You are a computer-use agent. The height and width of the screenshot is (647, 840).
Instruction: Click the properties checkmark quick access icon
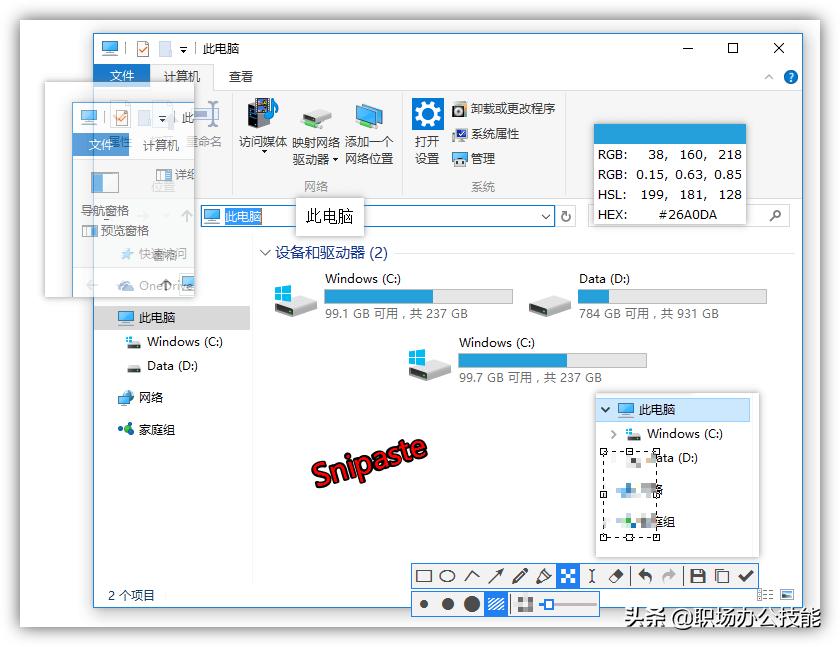142,49
